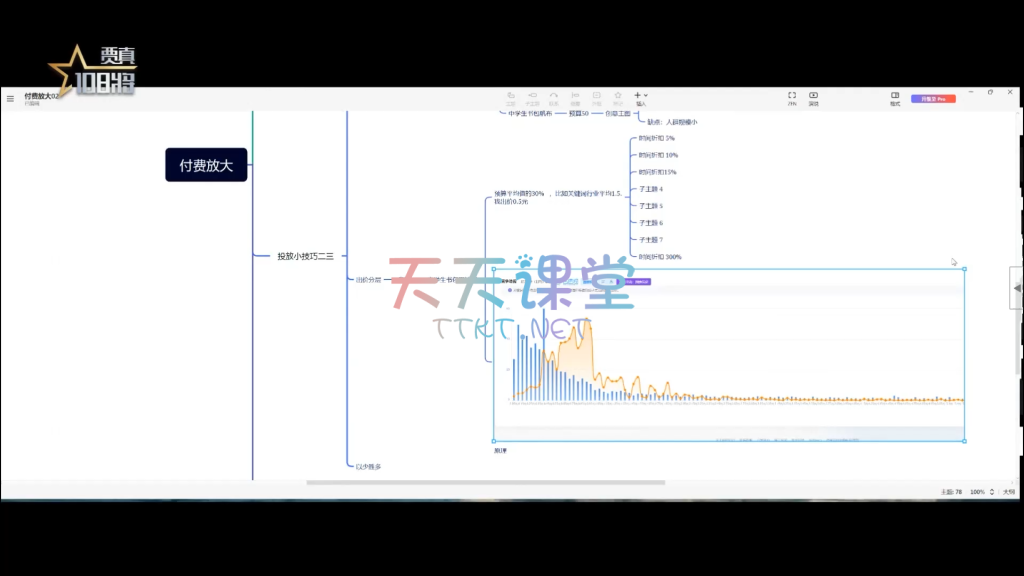The image size is (1024, 576).
Task: Expand the collapsed right side panel arrow
Action: click(x=1017, y=288)
